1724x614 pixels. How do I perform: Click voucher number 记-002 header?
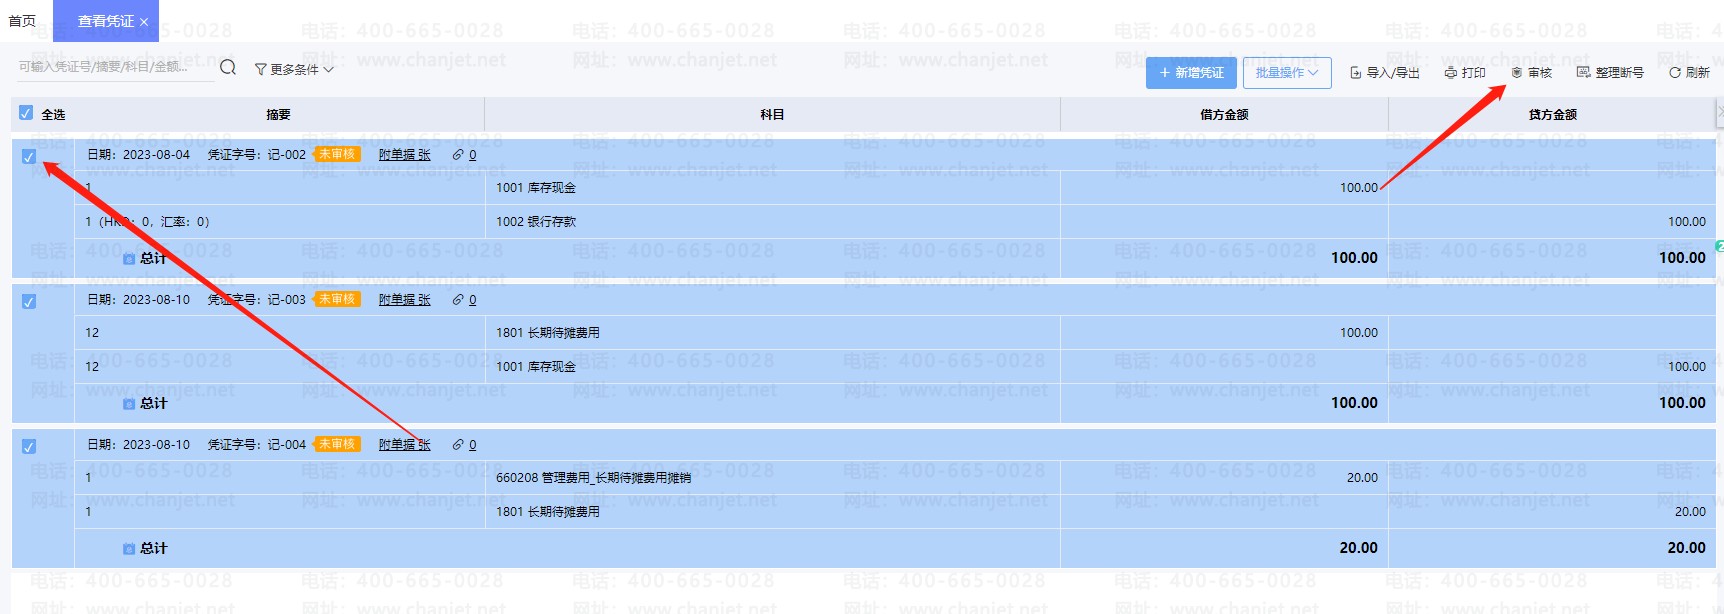tap(257, 155)
